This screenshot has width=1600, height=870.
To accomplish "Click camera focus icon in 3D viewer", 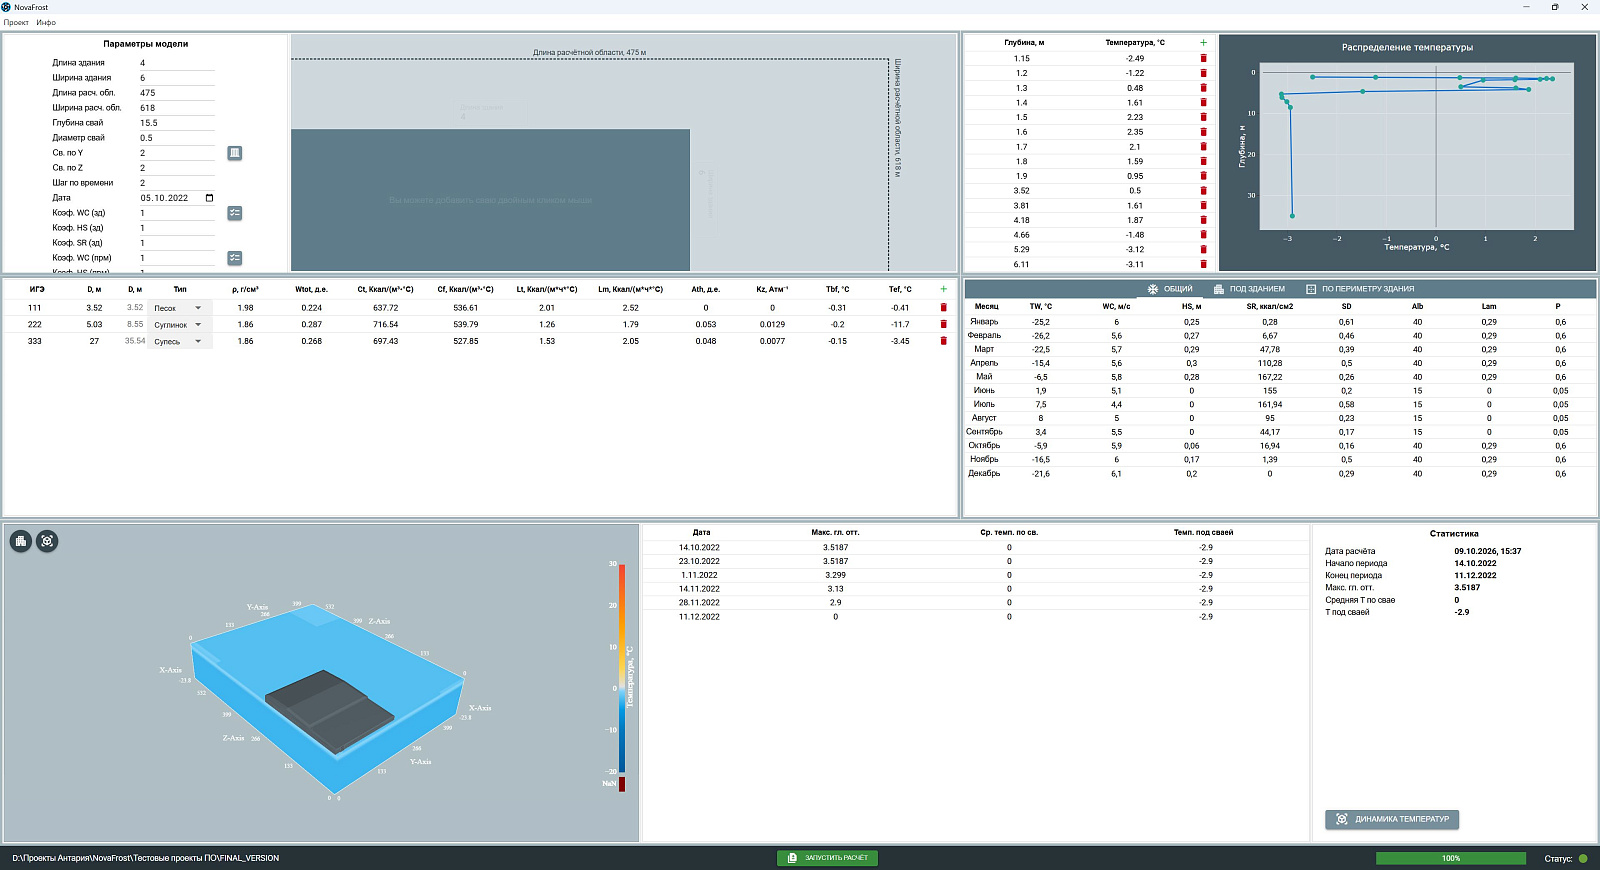I will tap(47, 541).
